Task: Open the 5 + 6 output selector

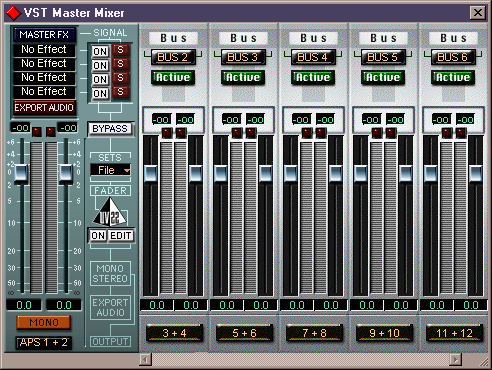Action: pos(244,333)
